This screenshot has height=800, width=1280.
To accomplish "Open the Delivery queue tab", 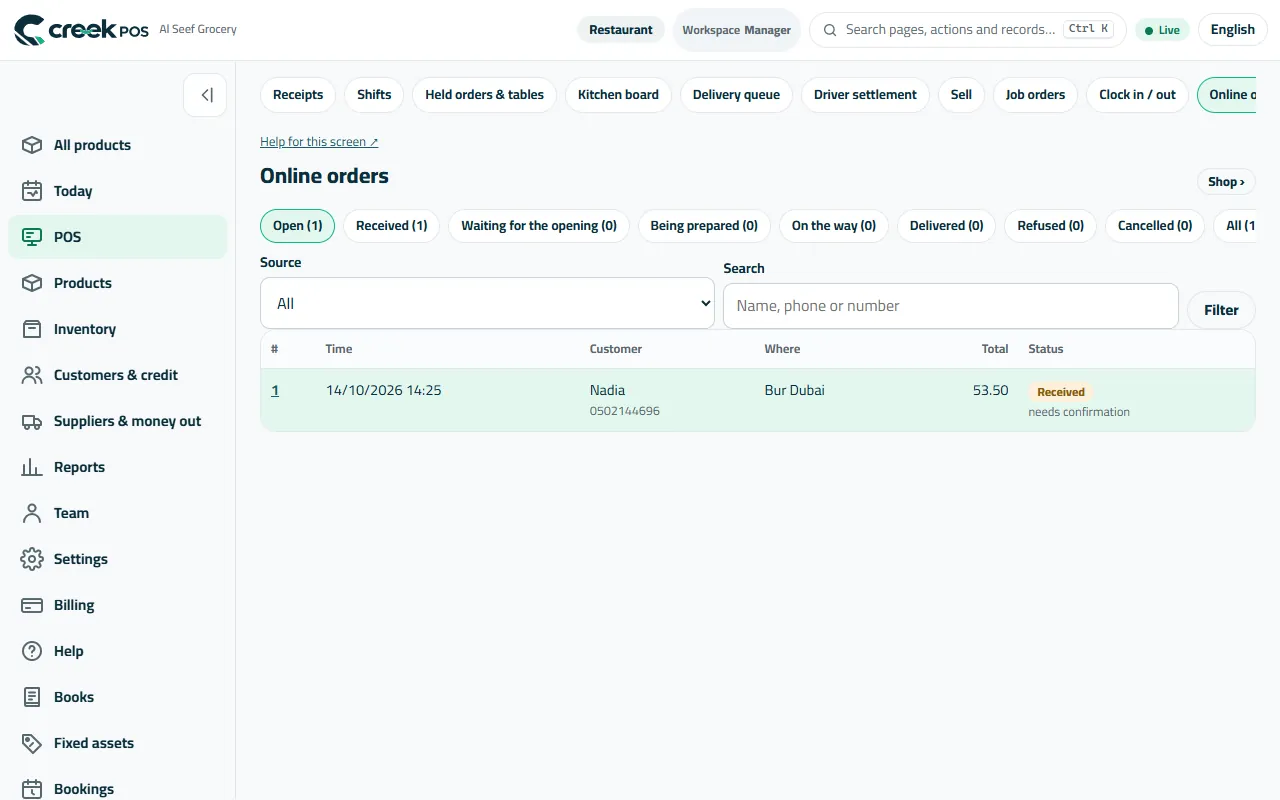I will click(x=736, y=95).
